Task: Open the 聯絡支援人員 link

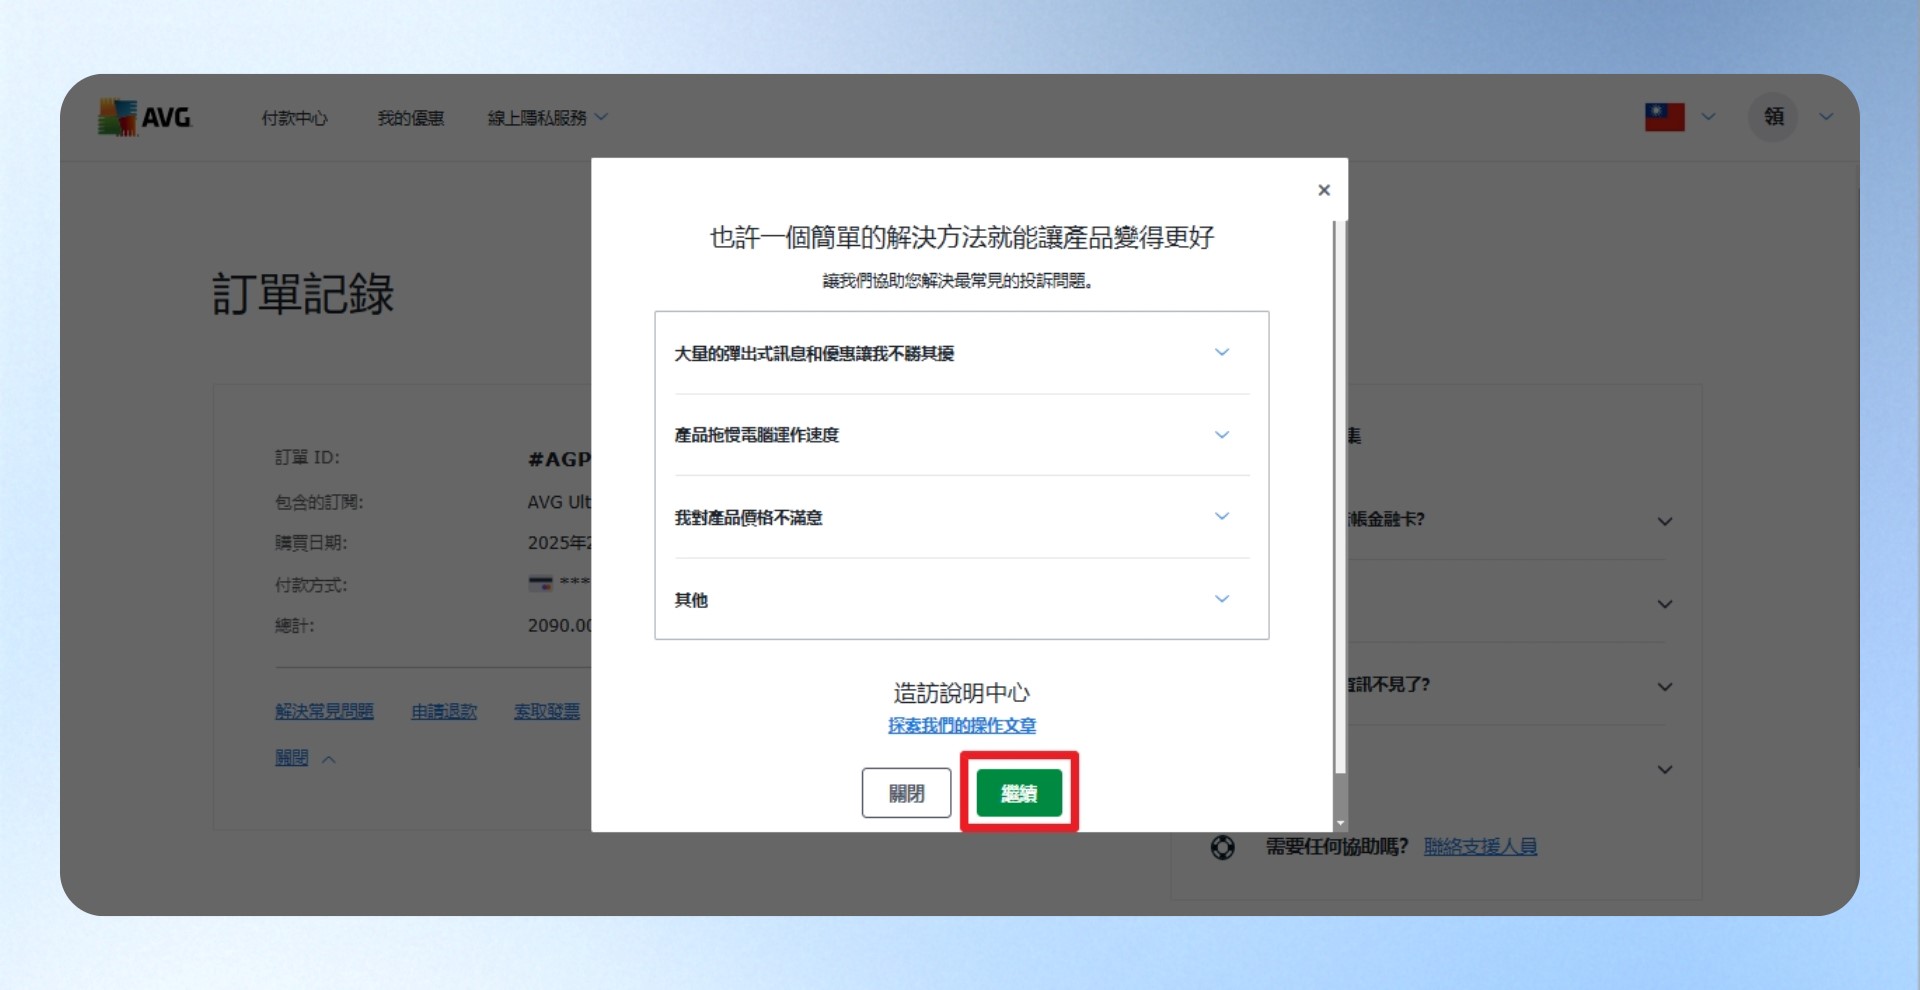Action: coord(1480,847)
